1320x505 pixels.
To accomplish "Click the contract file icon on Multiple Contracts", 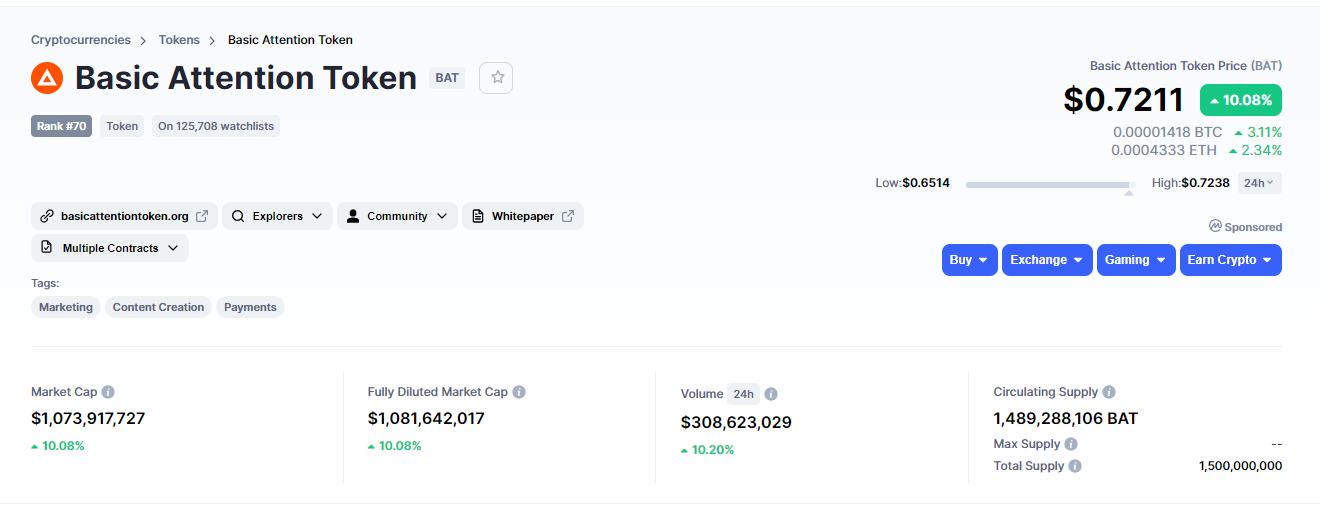I will click(x=47, y=247).
